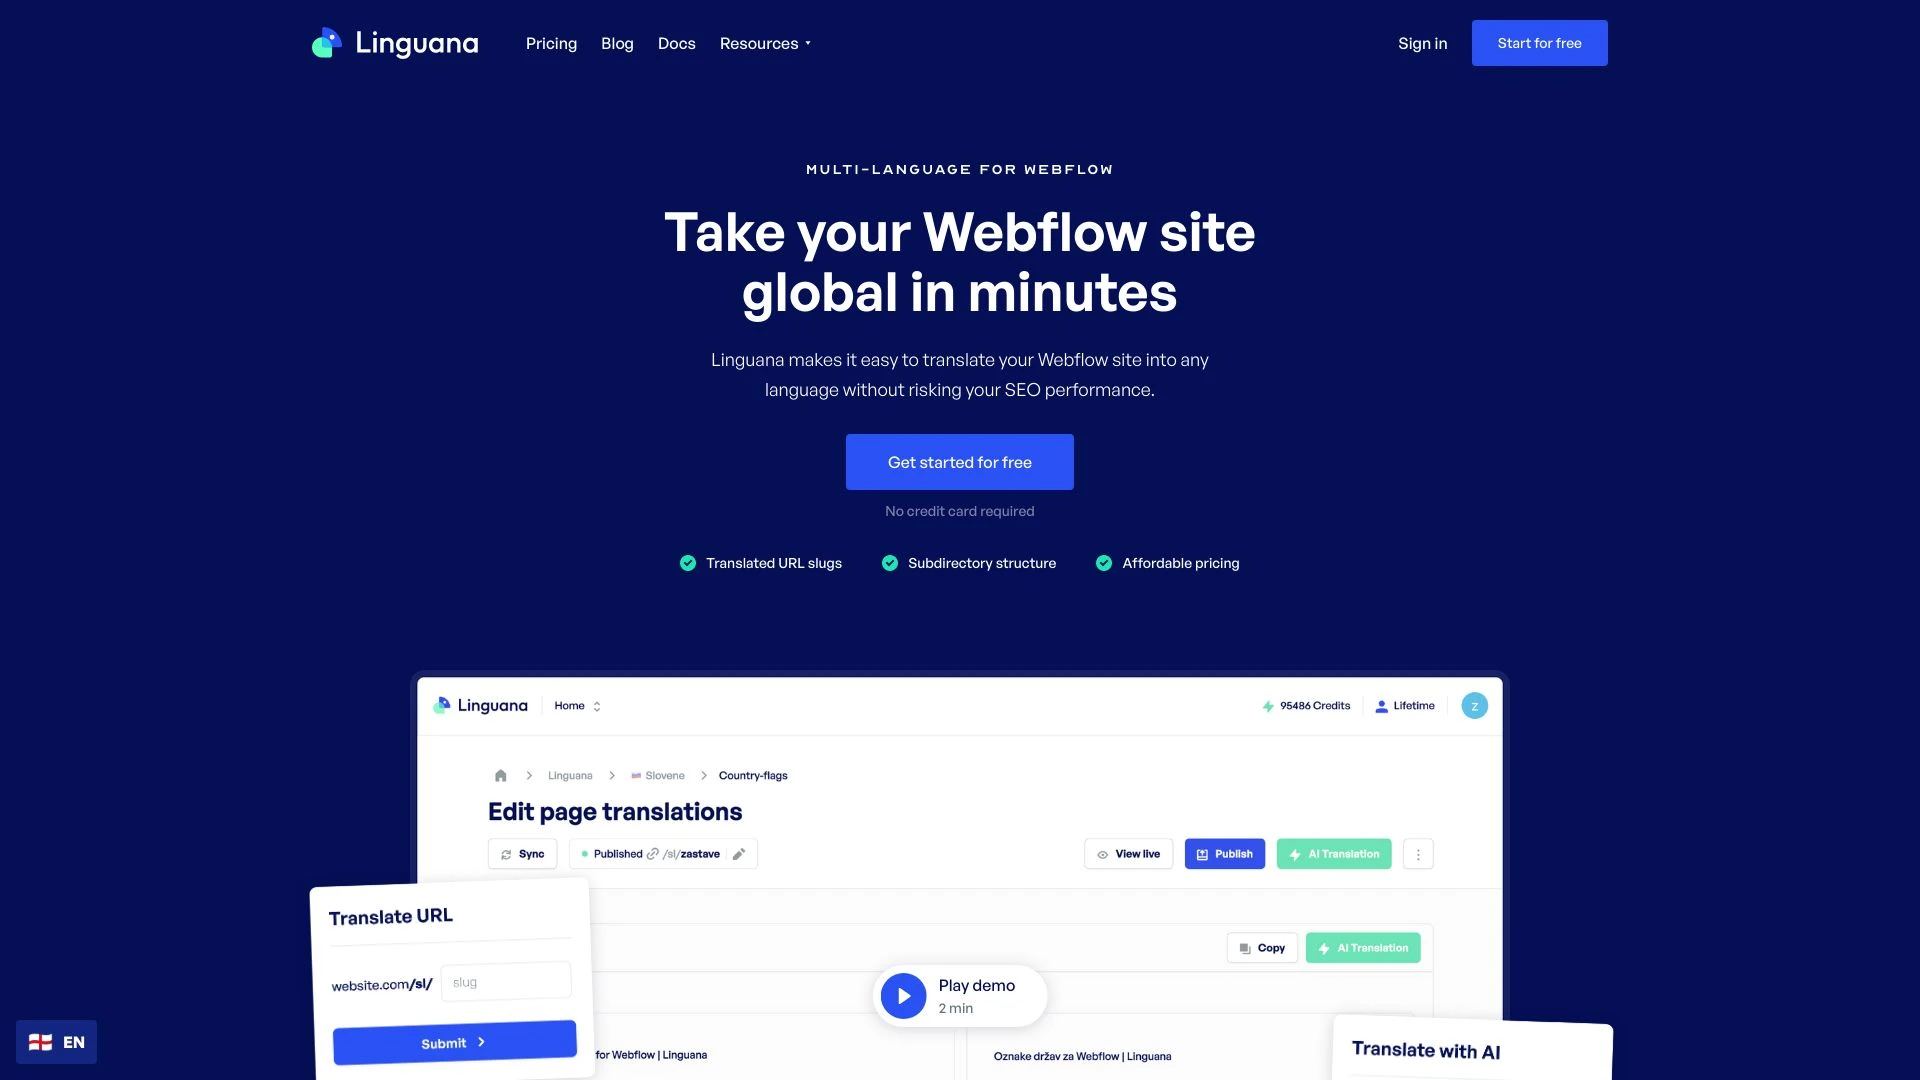Click the Home page selector dropdown
Screen dimensions: 1920x1080
coord(576,705)
